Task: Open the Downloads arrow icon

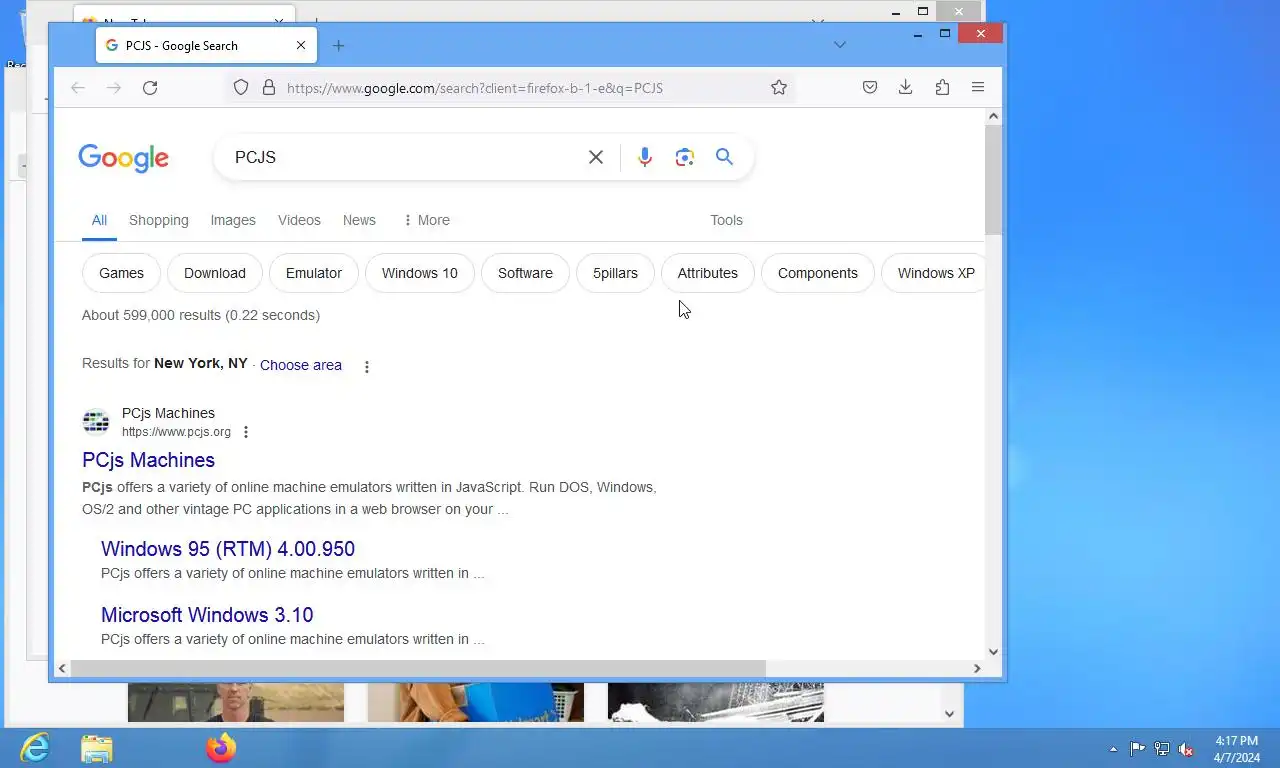Action: point(906,88)
